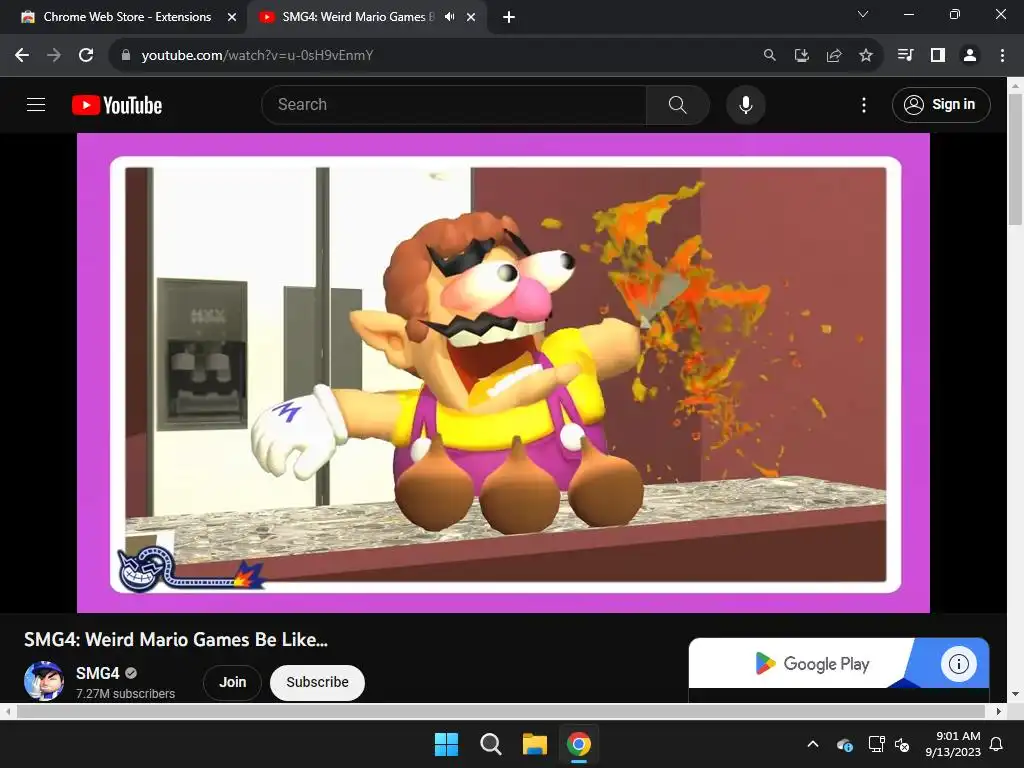Viewport: 1024px width, 768px height.
Task: Click the YouTube search field
Action: [x=455, y=104]
